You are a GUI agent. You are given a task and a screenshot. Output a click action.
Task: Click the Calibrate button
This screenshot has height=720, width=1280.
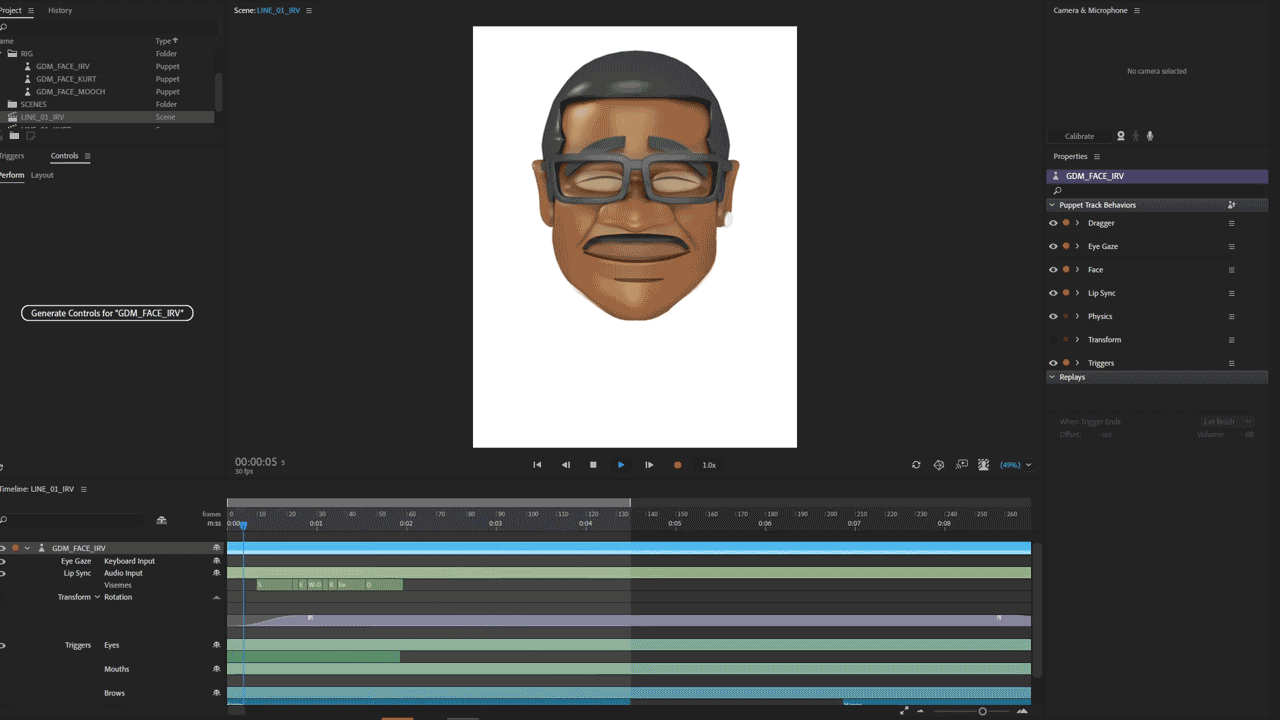click(1079, 136)
